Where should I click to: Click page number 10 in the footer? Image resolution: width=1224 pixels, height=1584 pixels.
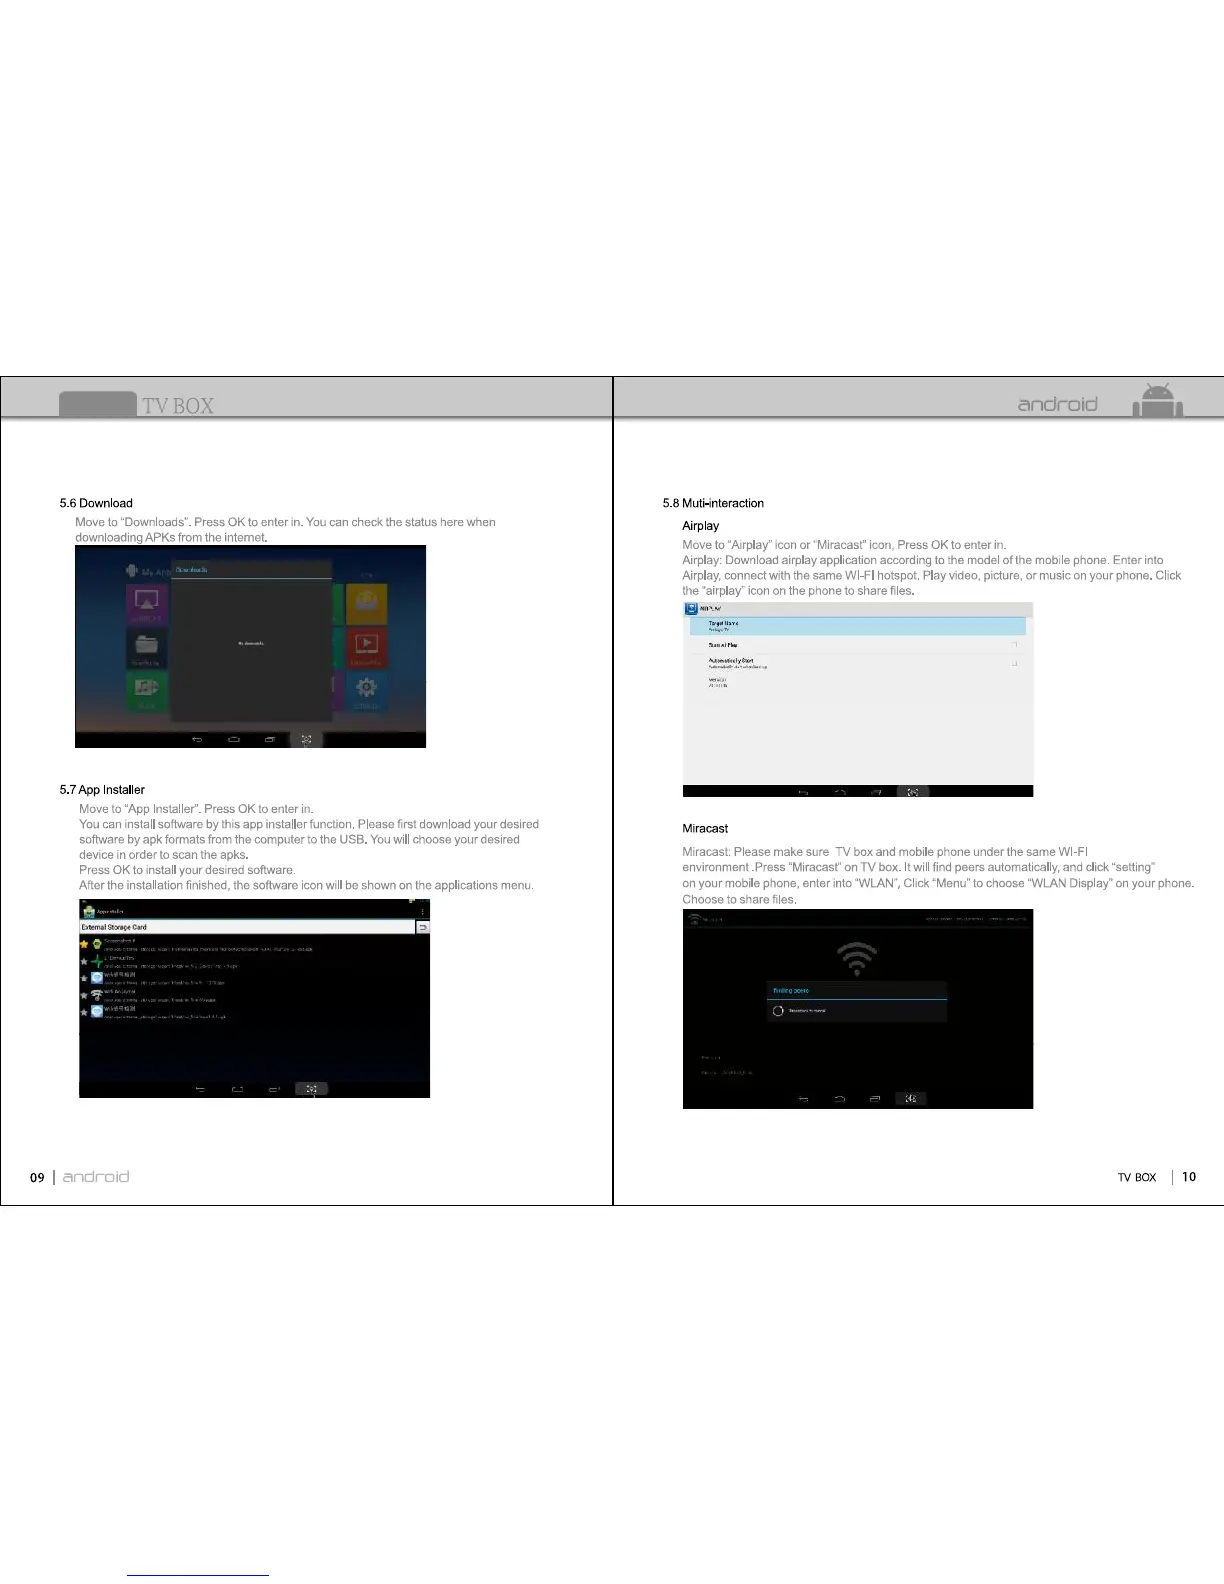pyautogui.click(x=1189, y=1177)
